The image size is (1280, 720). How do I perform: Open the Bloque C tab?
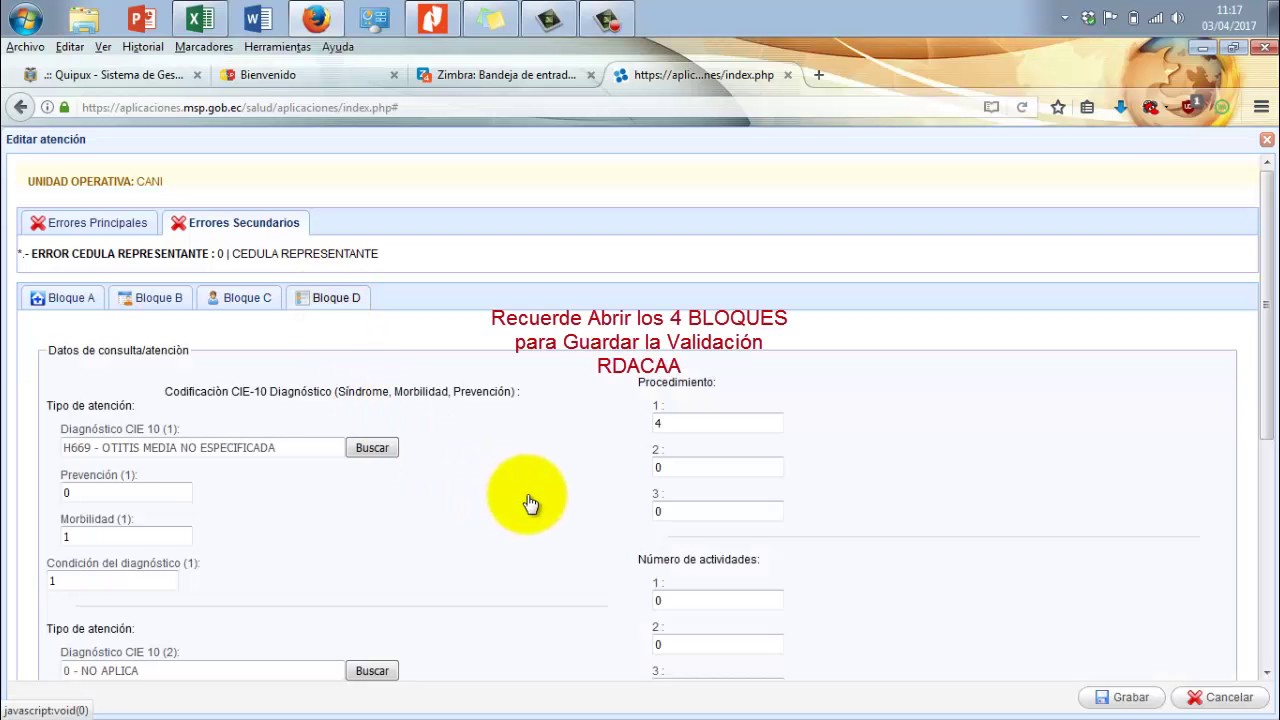(x=239, y=298)
